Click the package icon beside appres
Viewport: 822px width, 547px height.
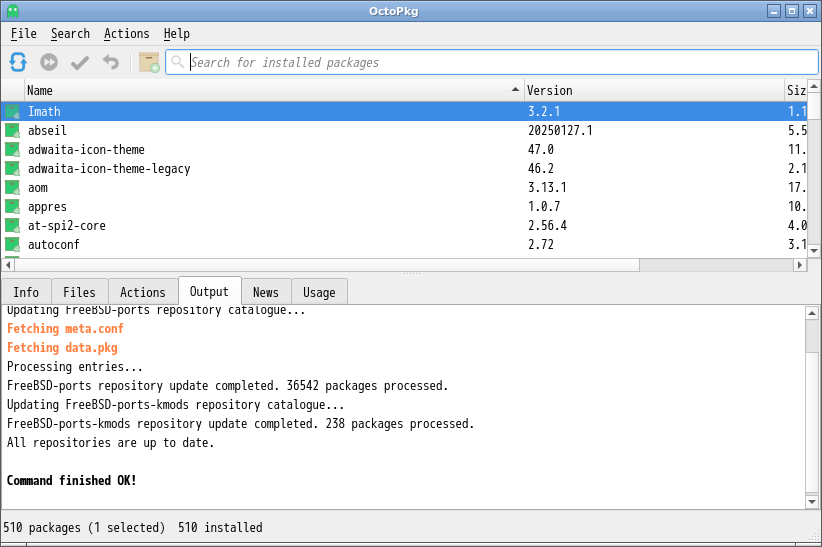pyautogui.click(x=13, y=206)
